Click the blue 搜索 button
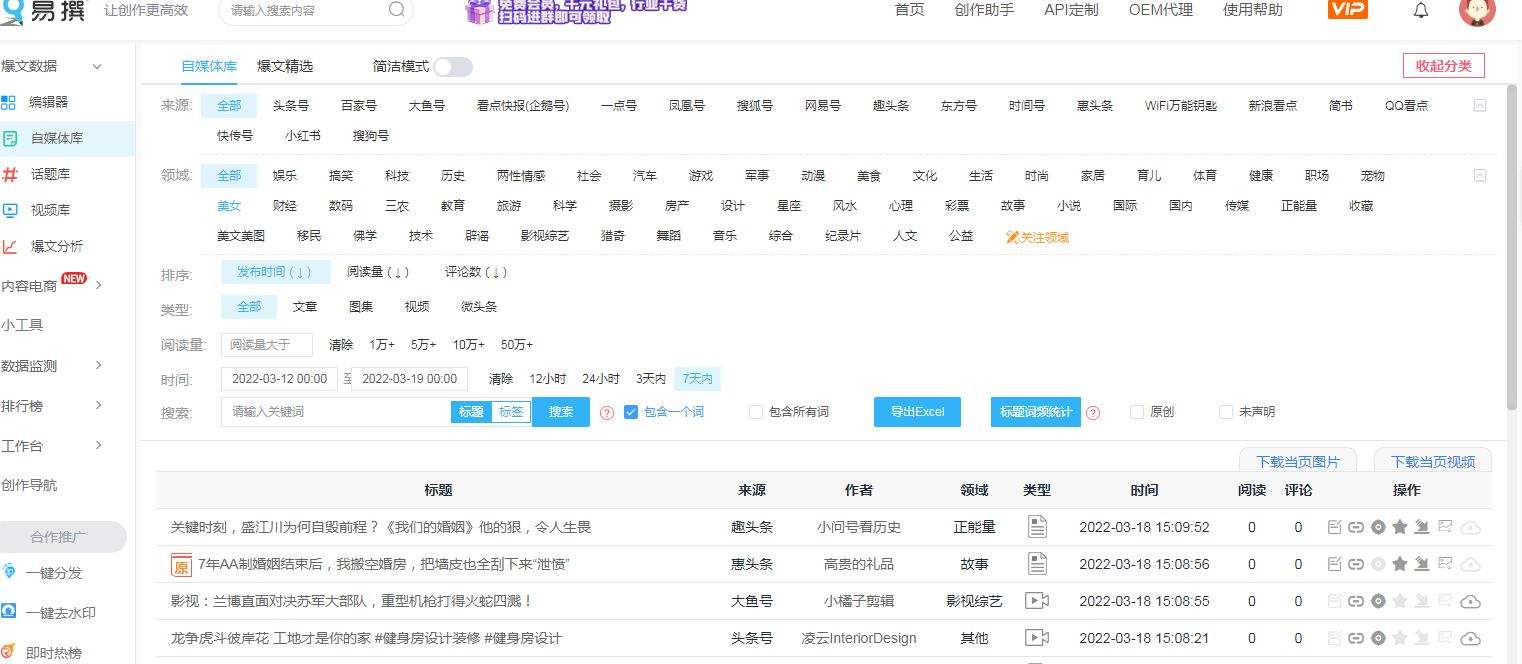 pos(561,412)
